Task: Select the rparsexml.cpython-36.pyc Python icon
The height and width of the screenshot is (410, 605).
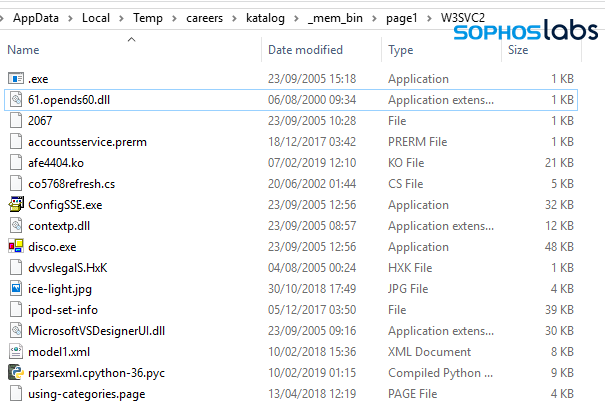Action: coord(16,372)
